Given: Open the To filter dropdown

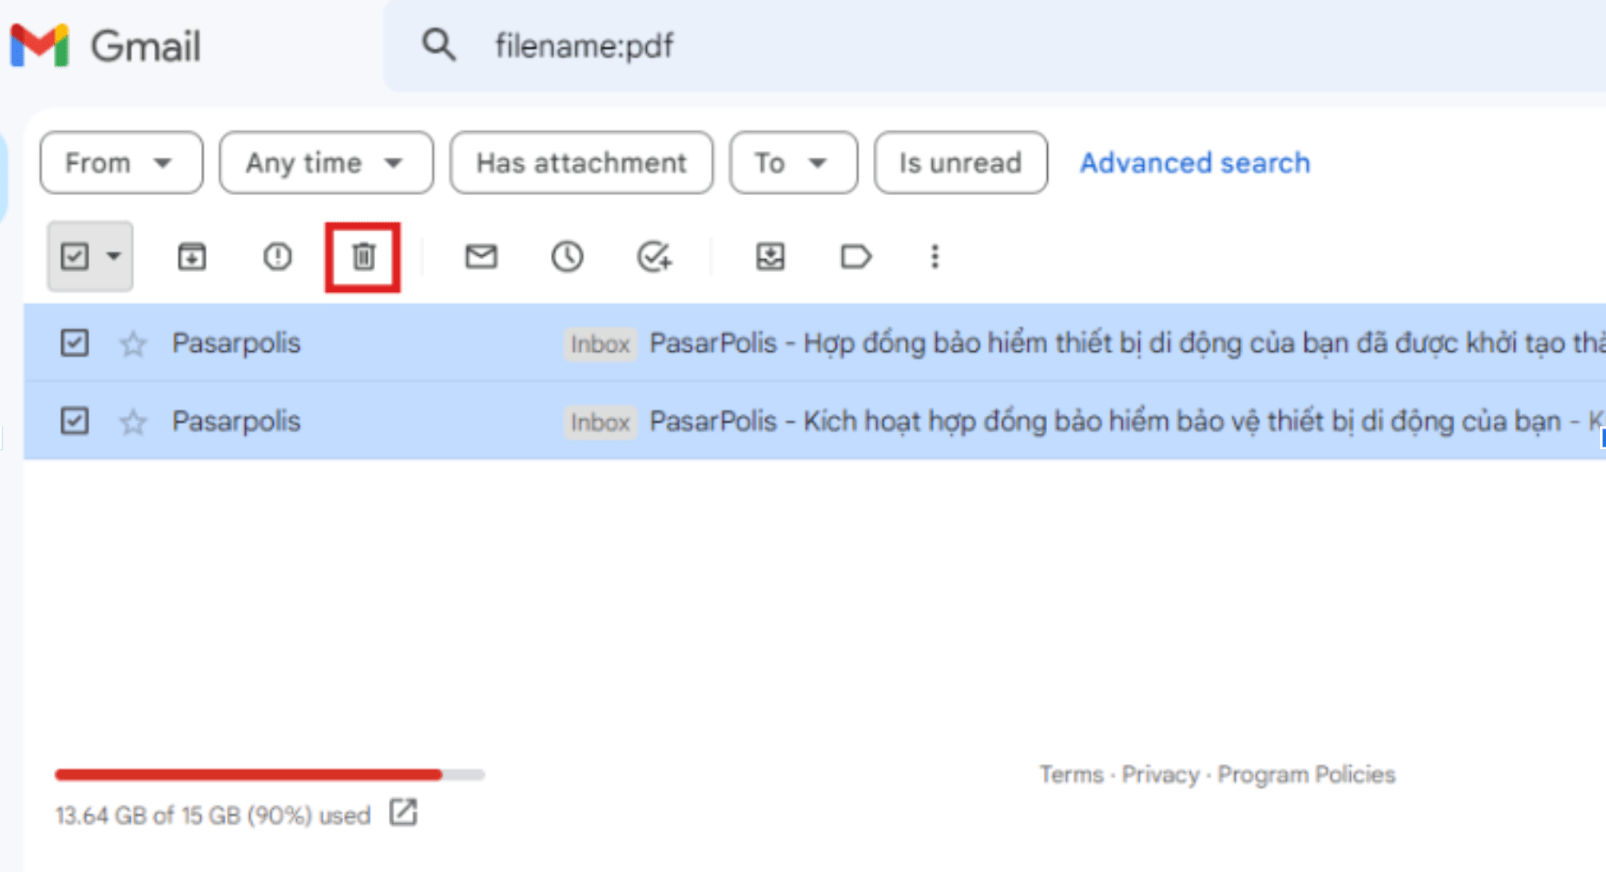Looking at the screenshot, I should pyautogui.click(x=793, y=162).
